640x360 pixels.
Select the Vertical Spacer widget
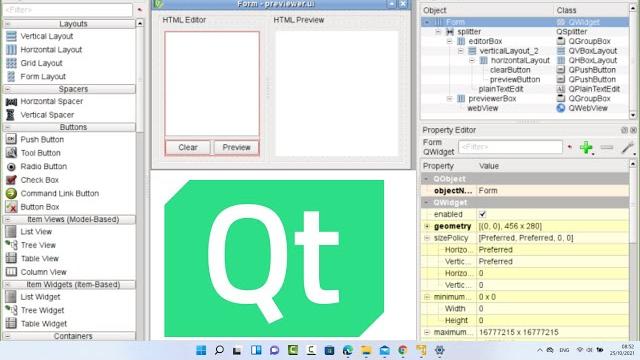tap(47, 115)
